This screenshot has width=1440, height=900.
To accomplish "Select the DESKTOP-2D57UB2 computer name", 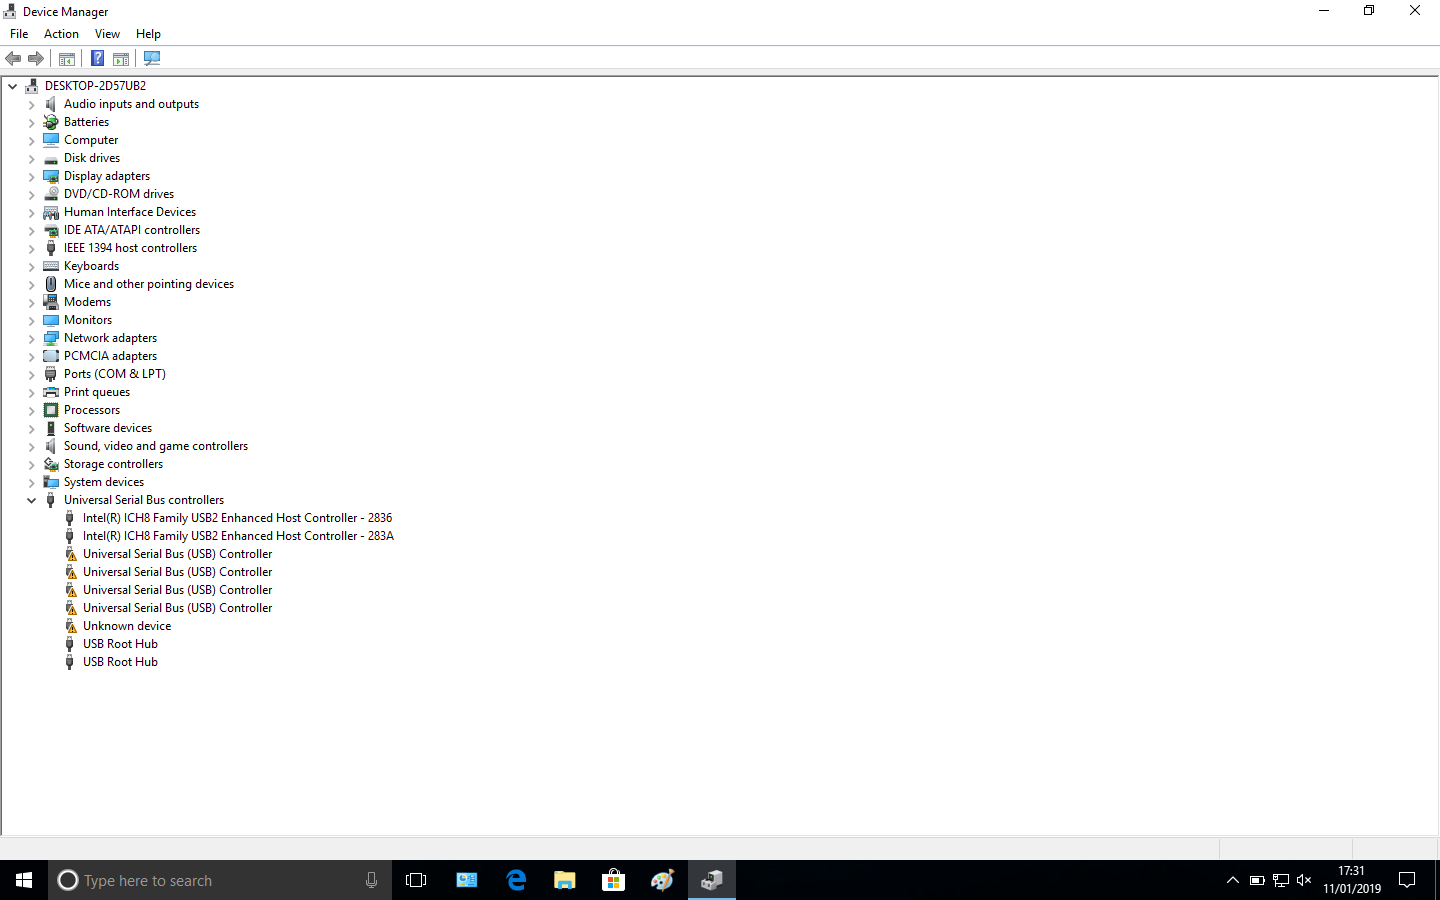I will (x=95, y=86).
